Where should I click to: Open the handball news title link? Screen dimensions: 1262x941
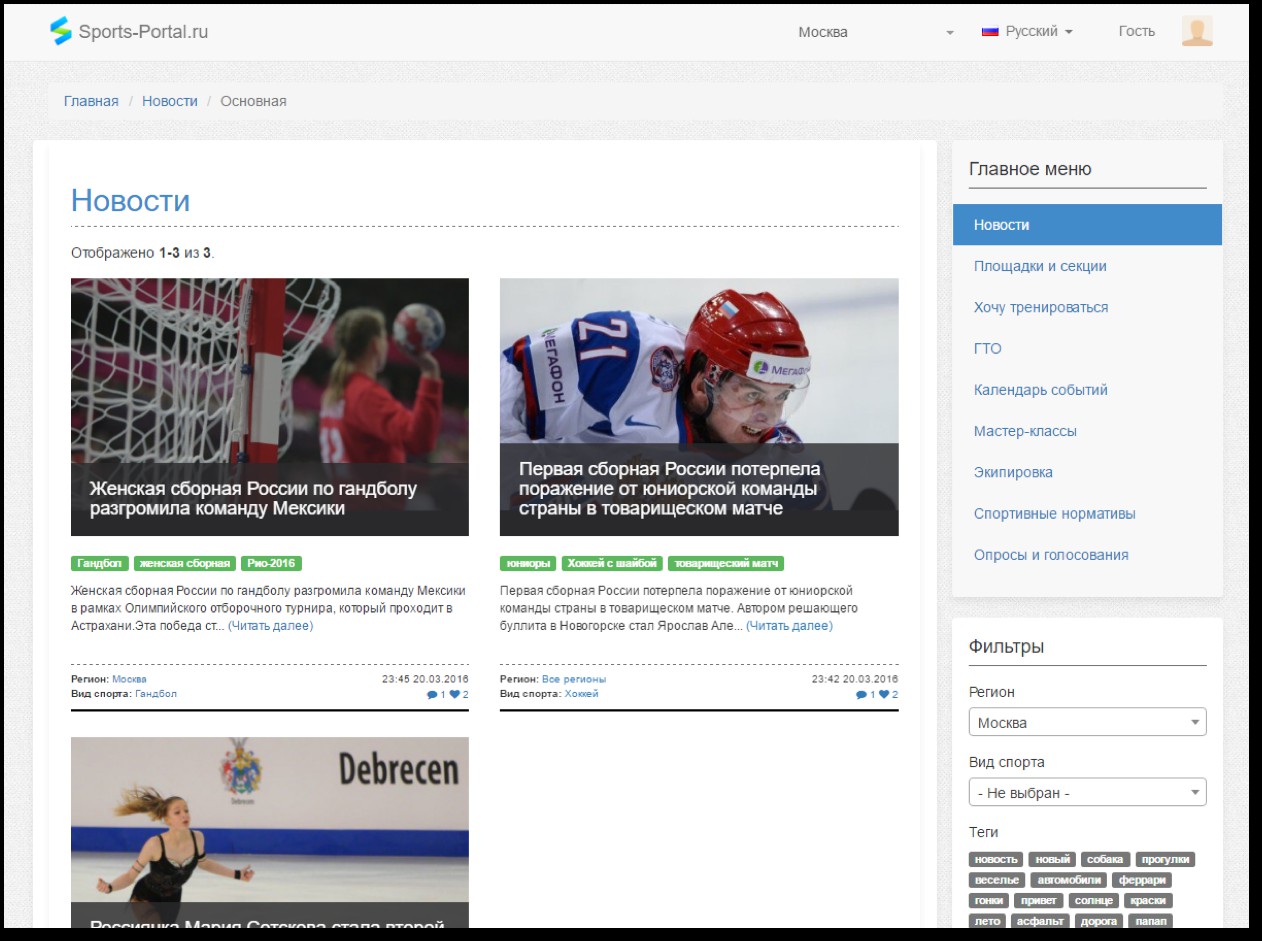253,498
